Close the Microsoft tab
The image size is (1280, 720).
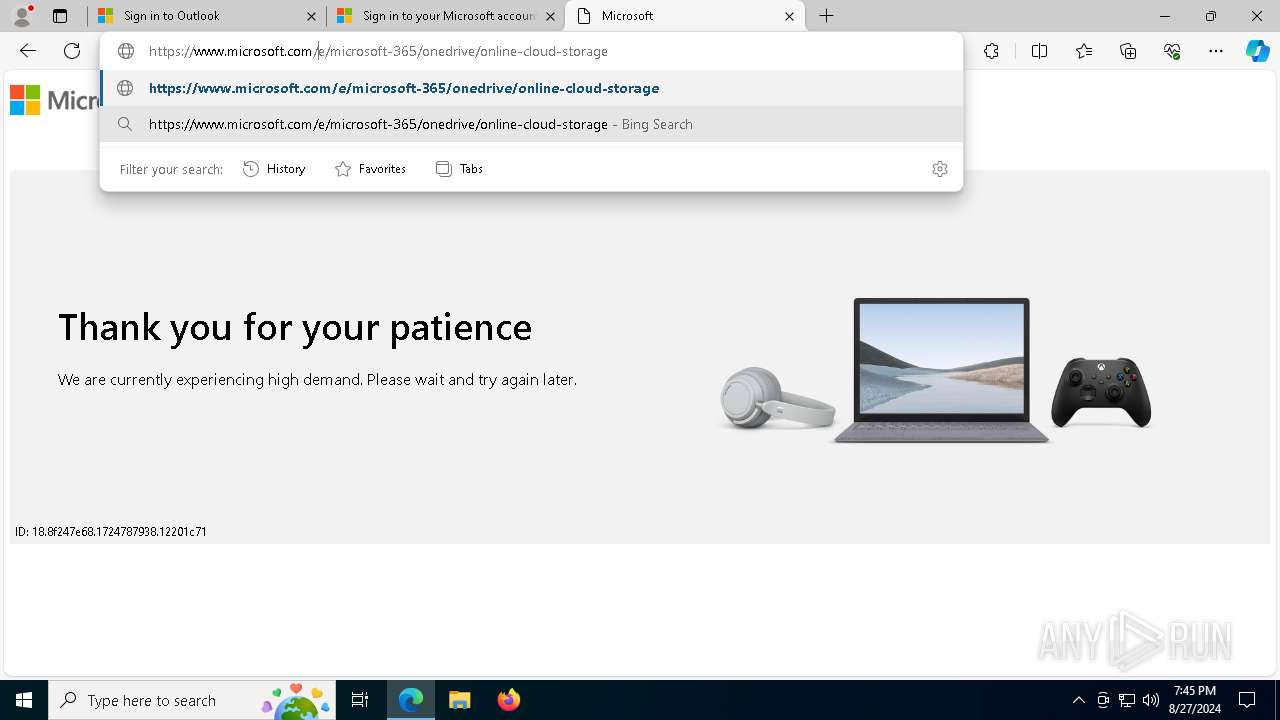[x=789, y=16]
